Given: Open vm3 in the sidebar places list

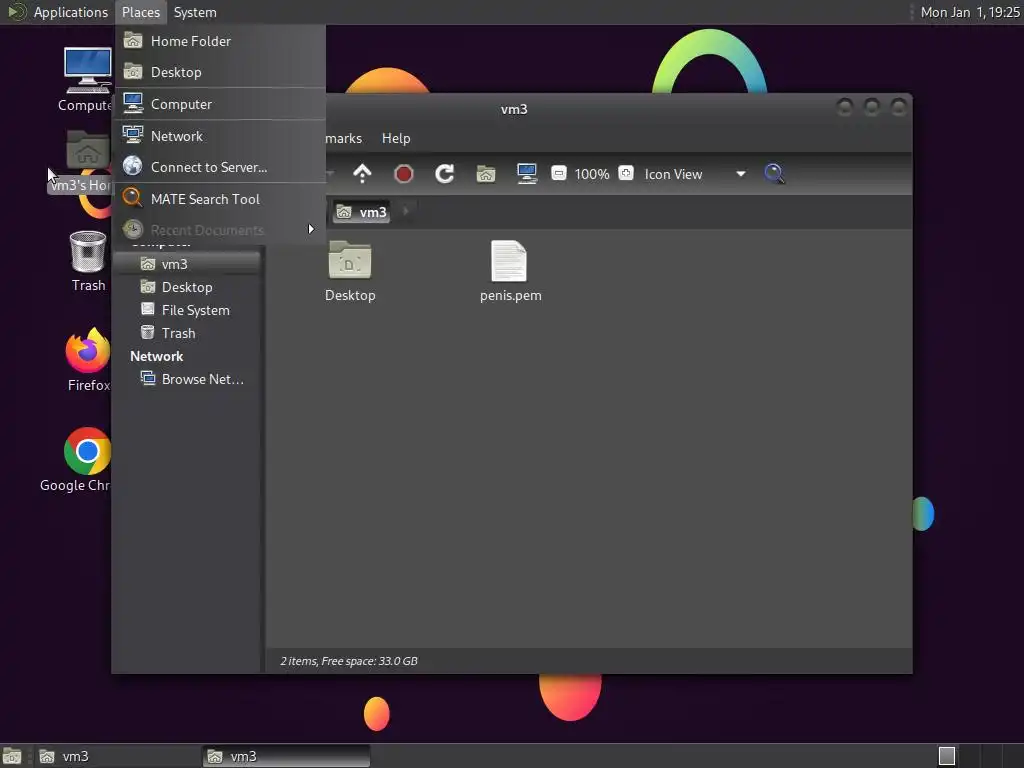Looking at the screenshot, I should tap(187, 264).
